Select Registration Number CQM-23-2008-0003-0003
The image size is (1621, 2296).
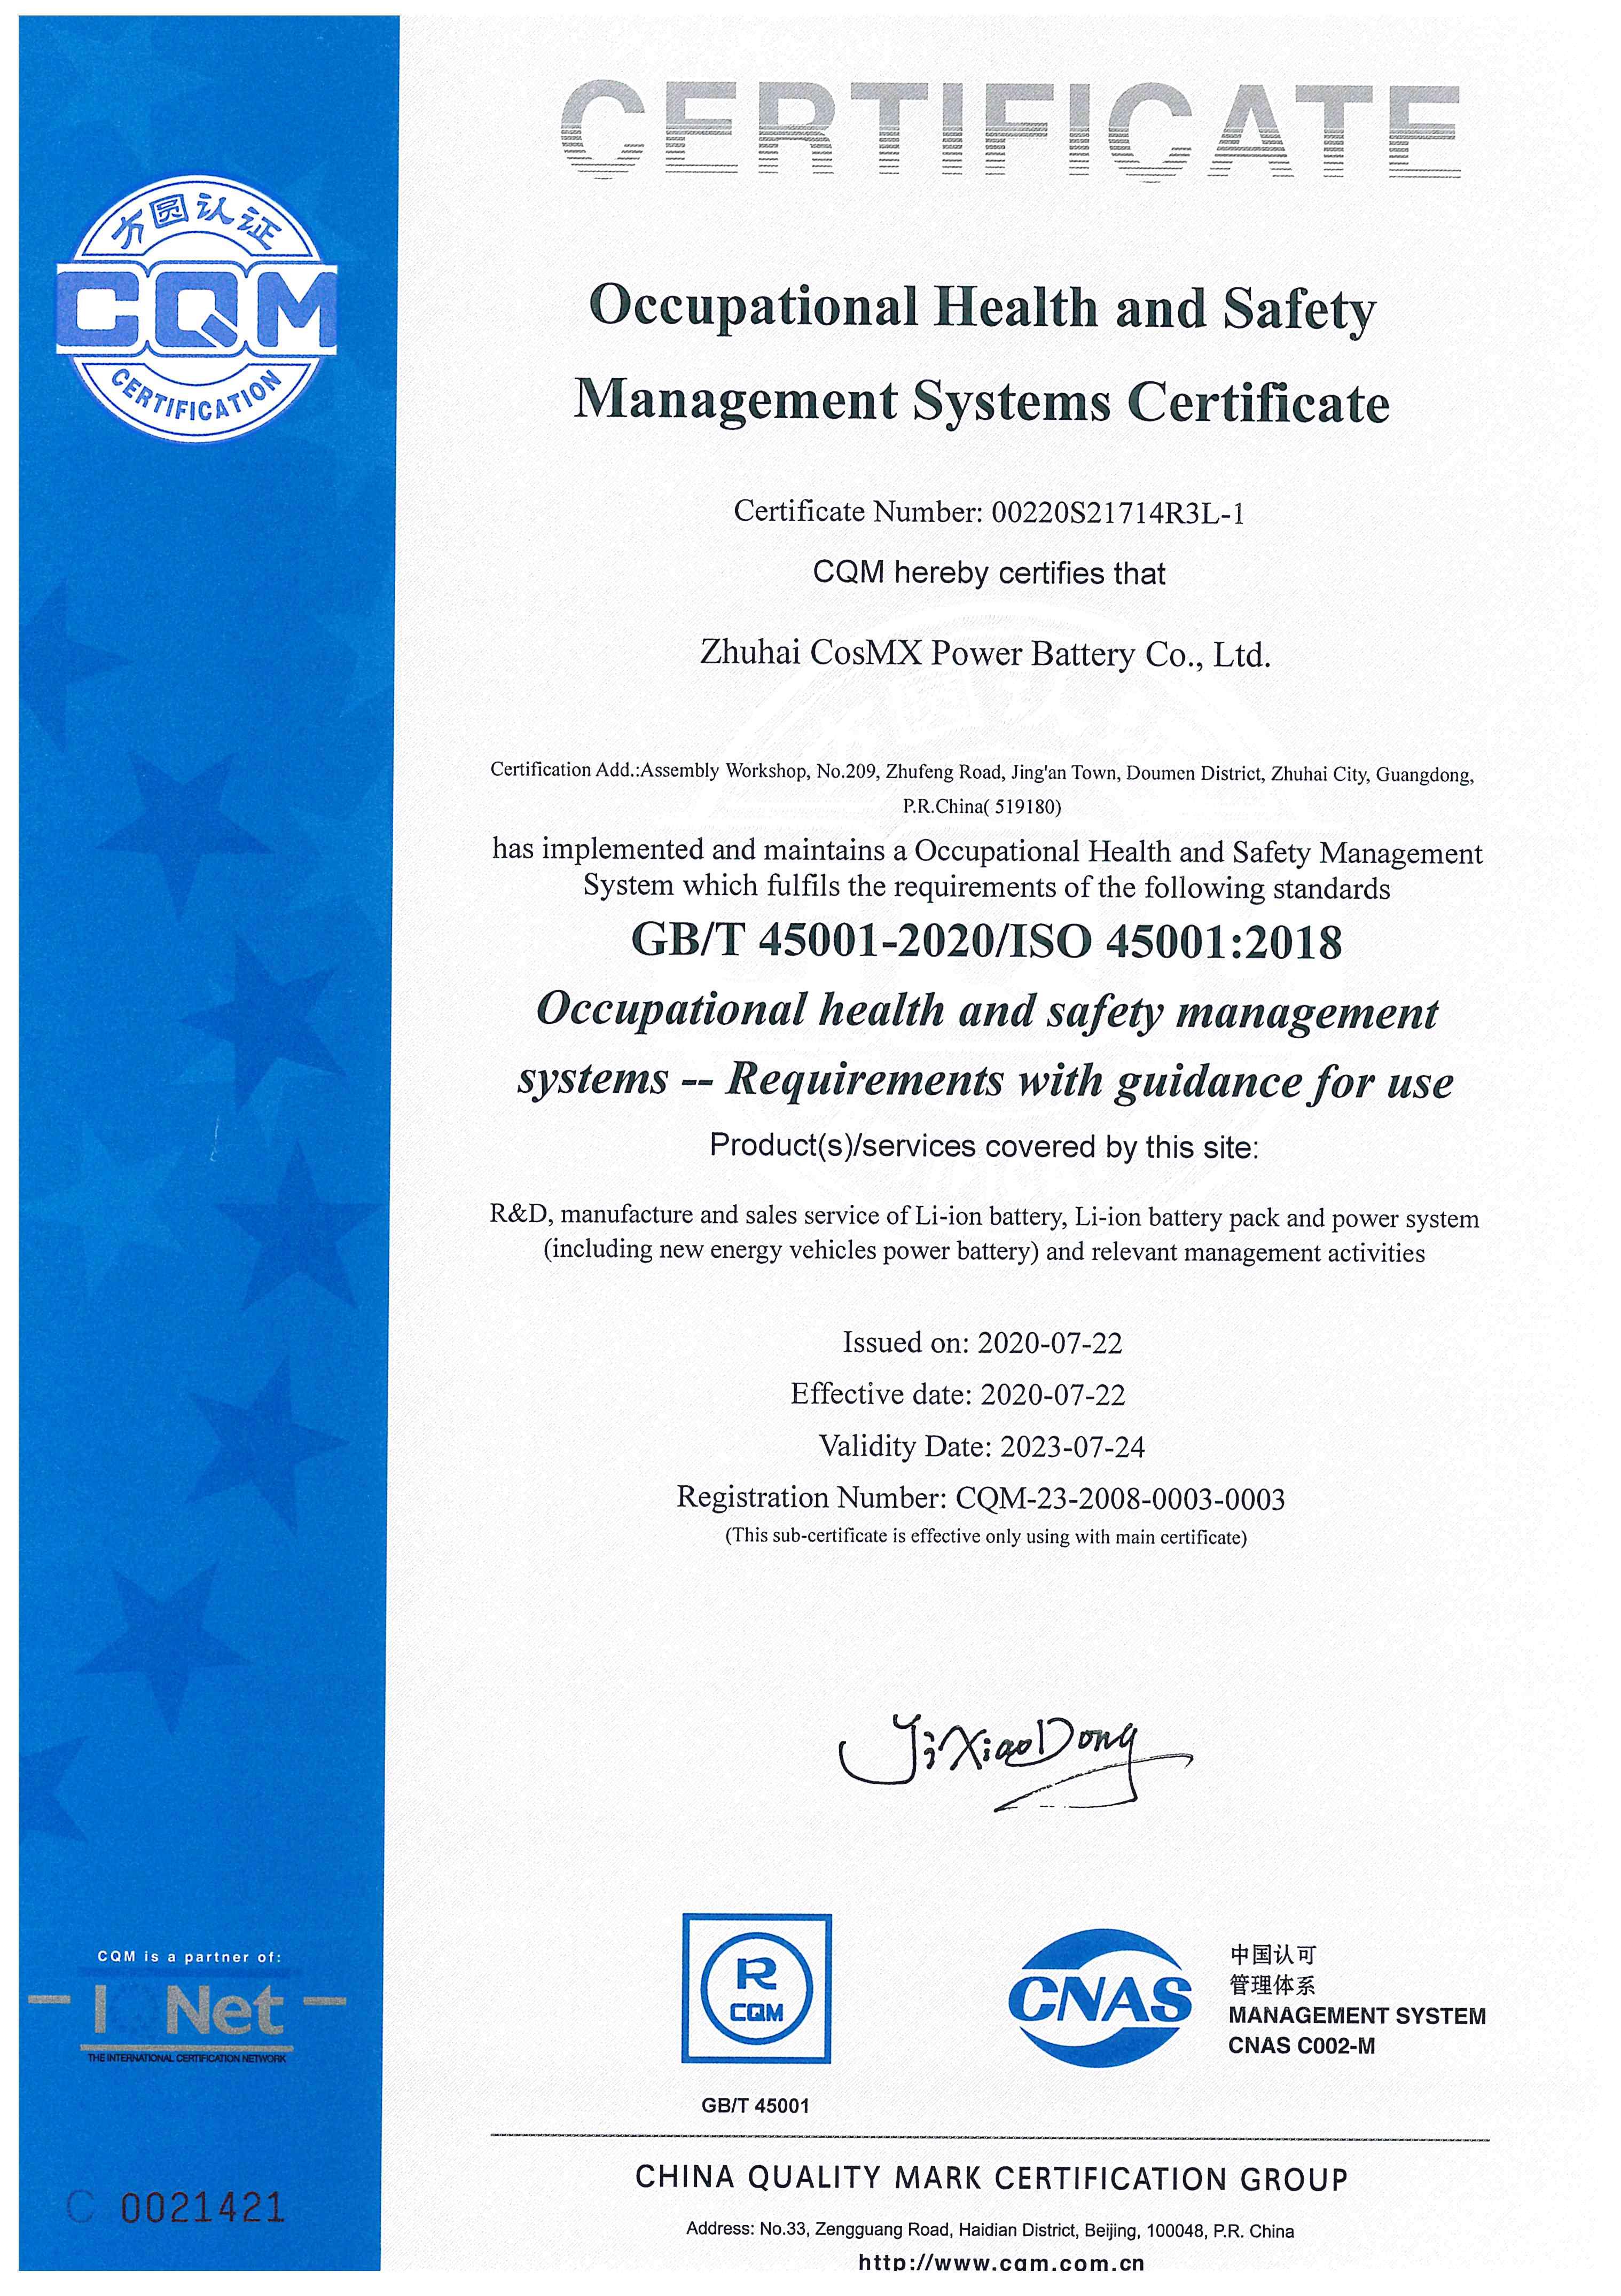(981, 1498)
